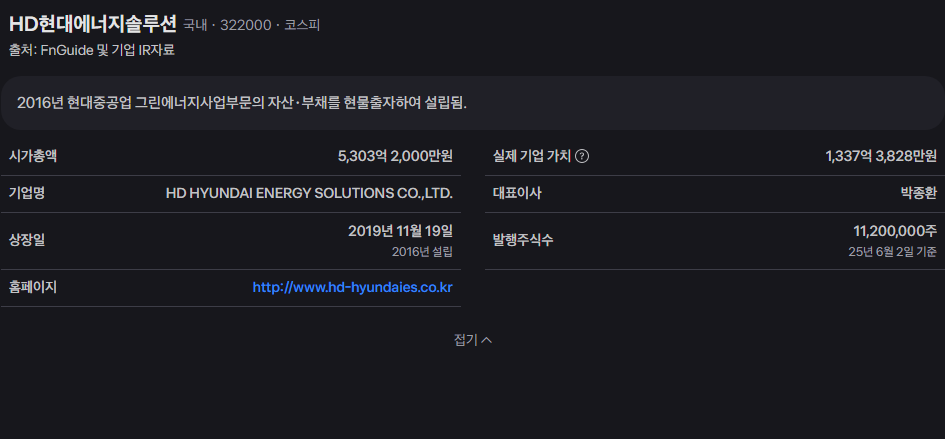Select the 상장일 row label
This screenshot has width=945, height=439.
click(27, 240)
